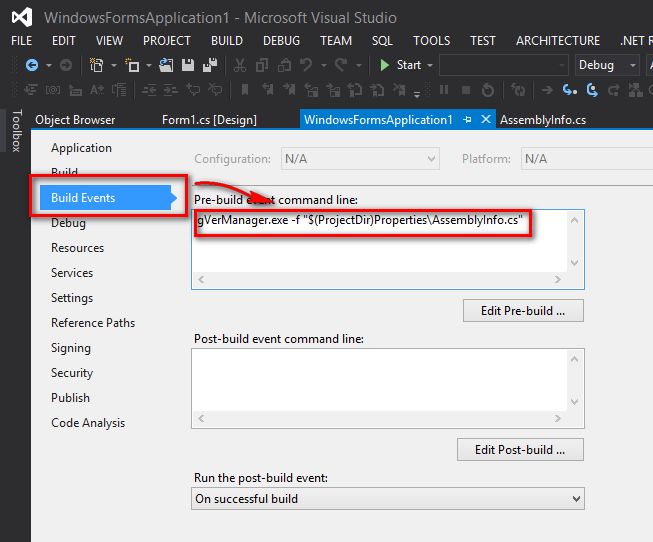The height and width of the screenshot is (542, 653).
Task: Switch to the Object Browser tab
Action: [x=75, y=120]
